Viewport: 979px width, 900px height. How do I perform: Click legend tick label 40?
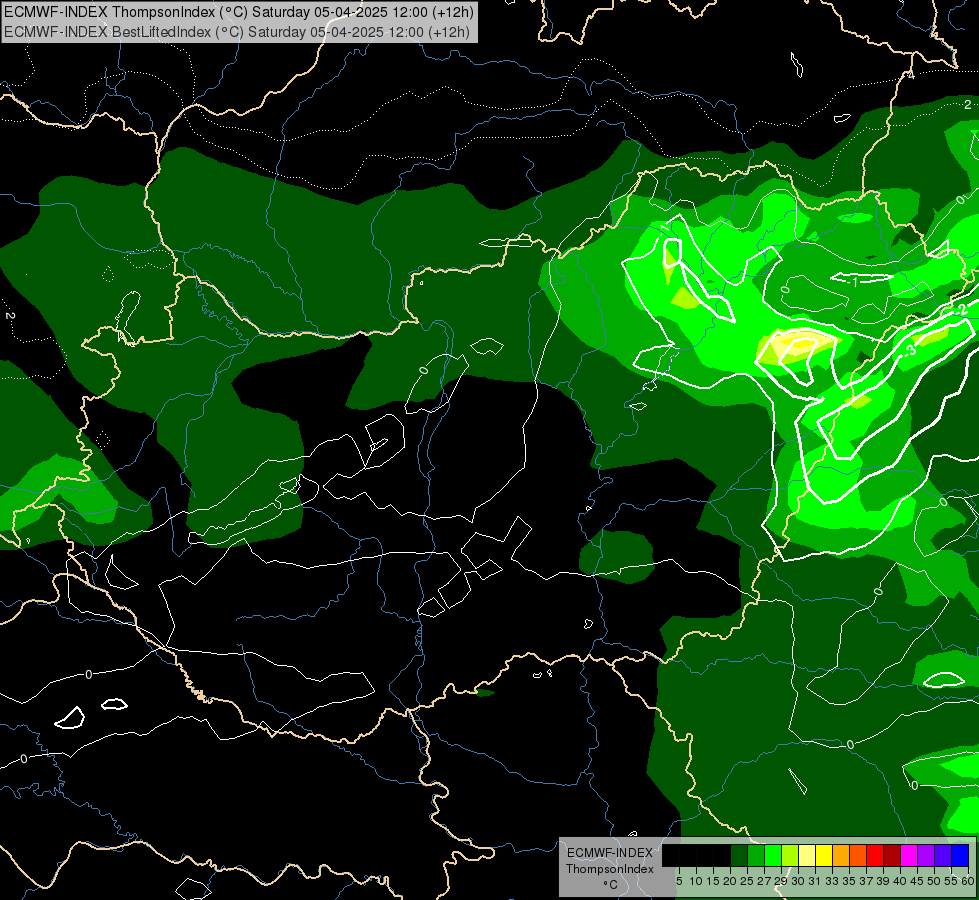(x=900, y=881)
